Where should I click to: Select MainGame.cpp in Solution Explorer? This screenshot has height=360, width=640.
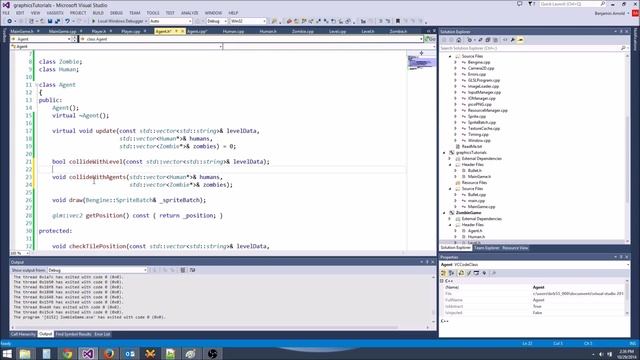[481, 207]
